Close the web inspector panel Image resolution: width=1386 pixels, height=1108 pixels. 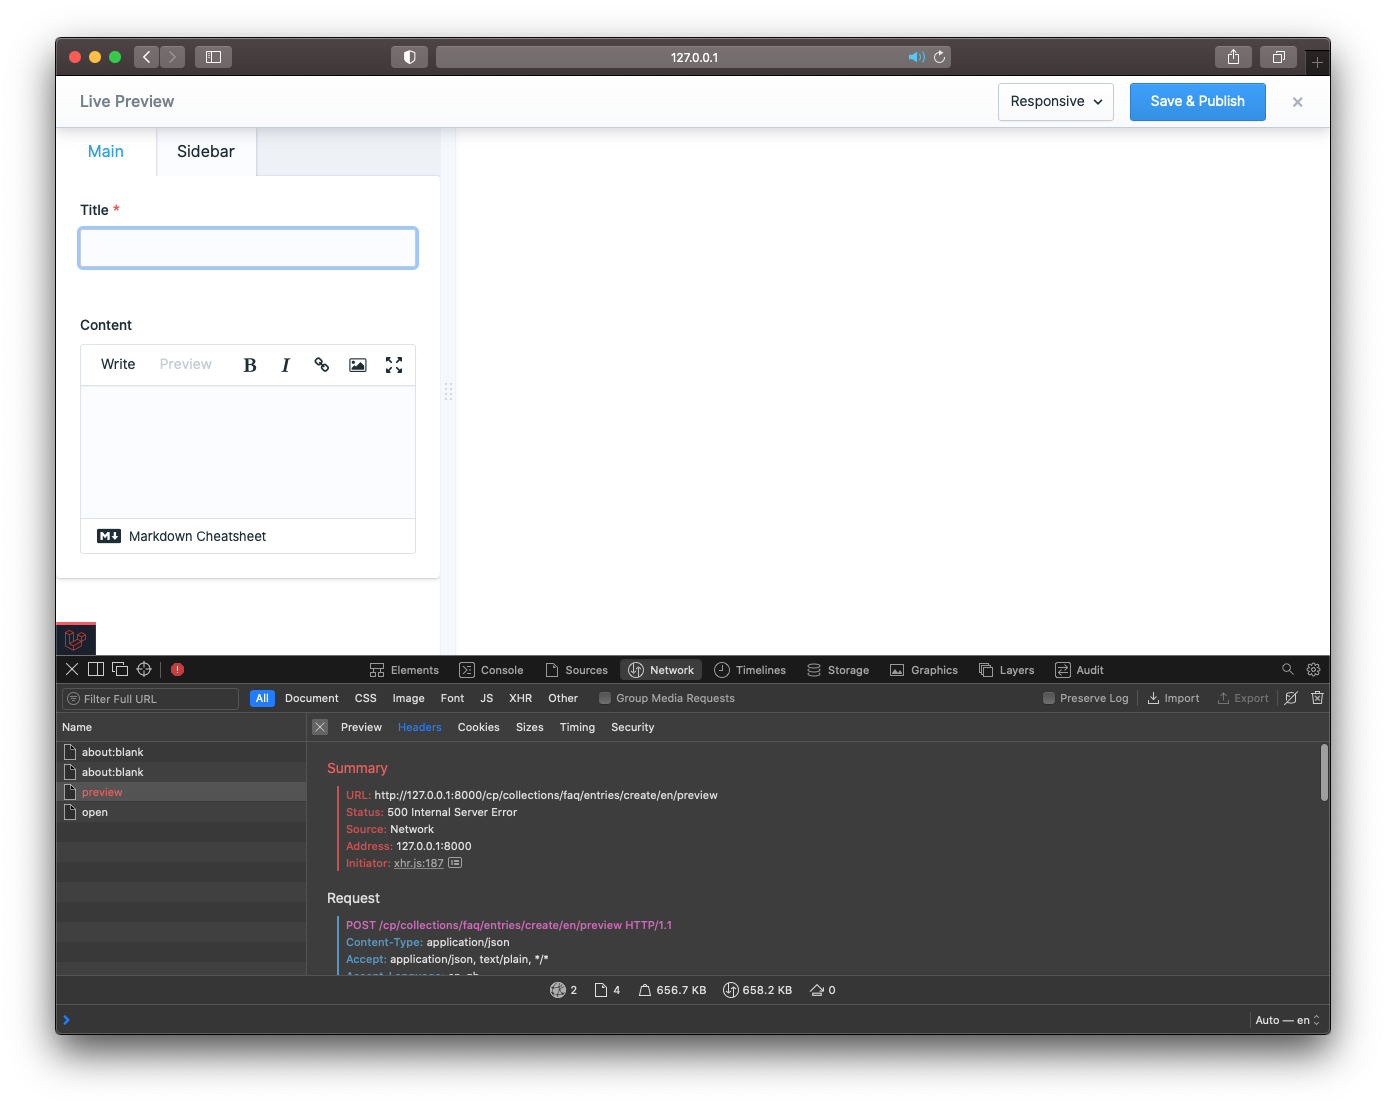pyautogui.click(x=72, y=670)
